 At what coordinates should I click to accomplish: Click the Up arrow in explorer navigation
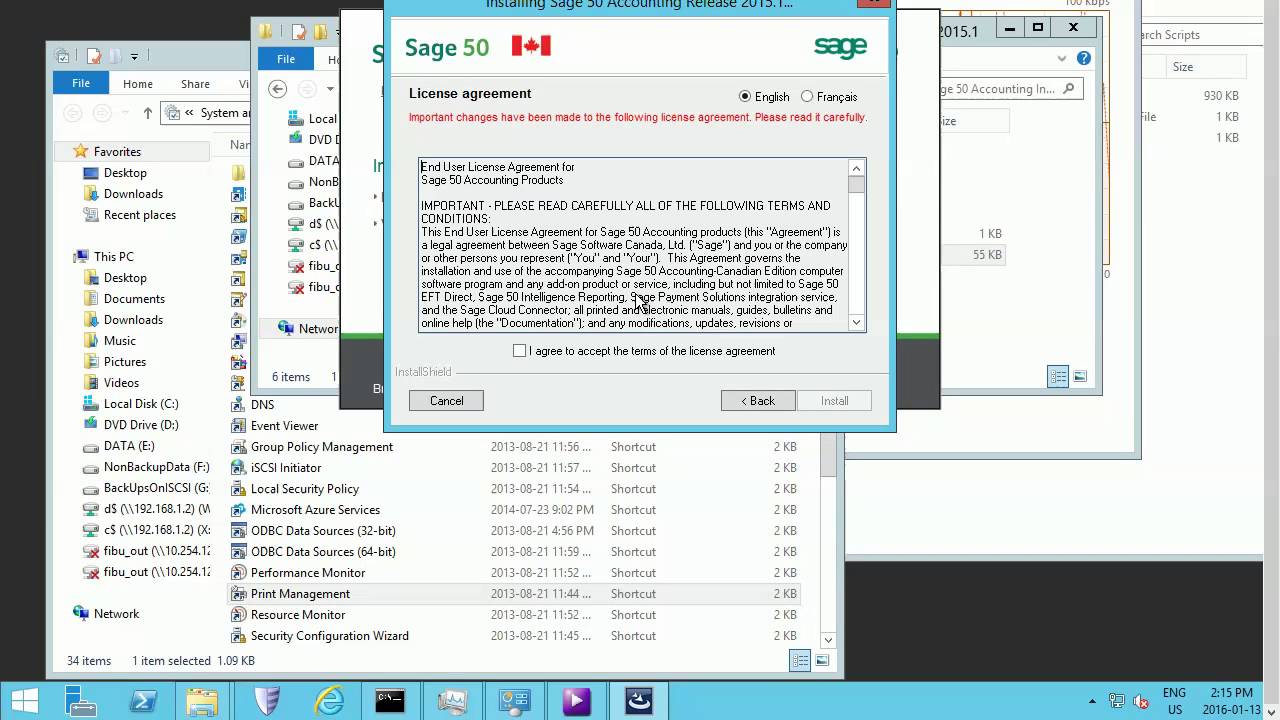pyautogui.click(x=148, y=113)
